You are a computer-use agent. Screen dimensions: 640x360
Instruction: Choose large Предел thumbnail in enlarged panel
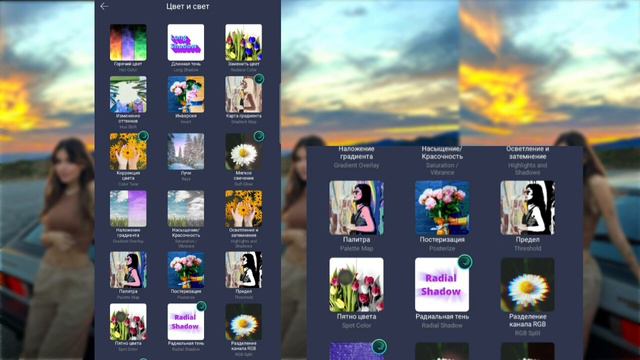[x=528, y=208]
